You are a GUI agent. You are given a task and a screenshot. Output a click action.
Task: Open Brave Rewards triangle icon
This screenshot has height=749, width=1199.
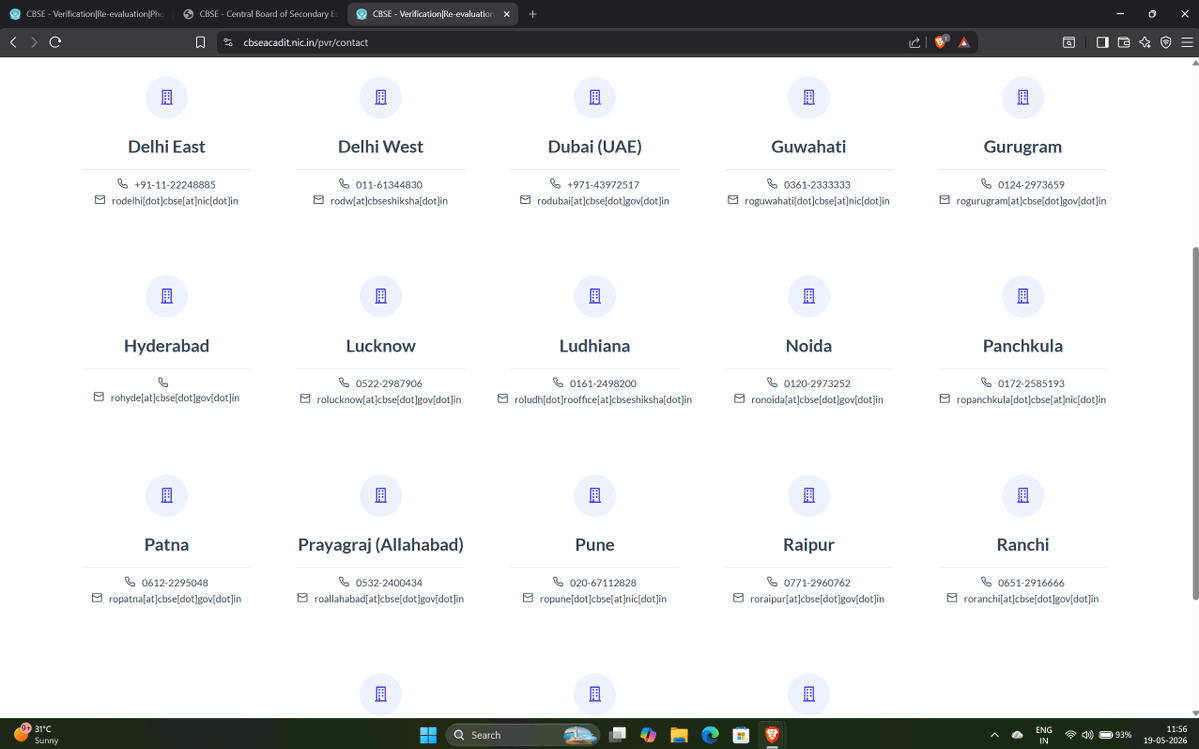pos(963,43)
